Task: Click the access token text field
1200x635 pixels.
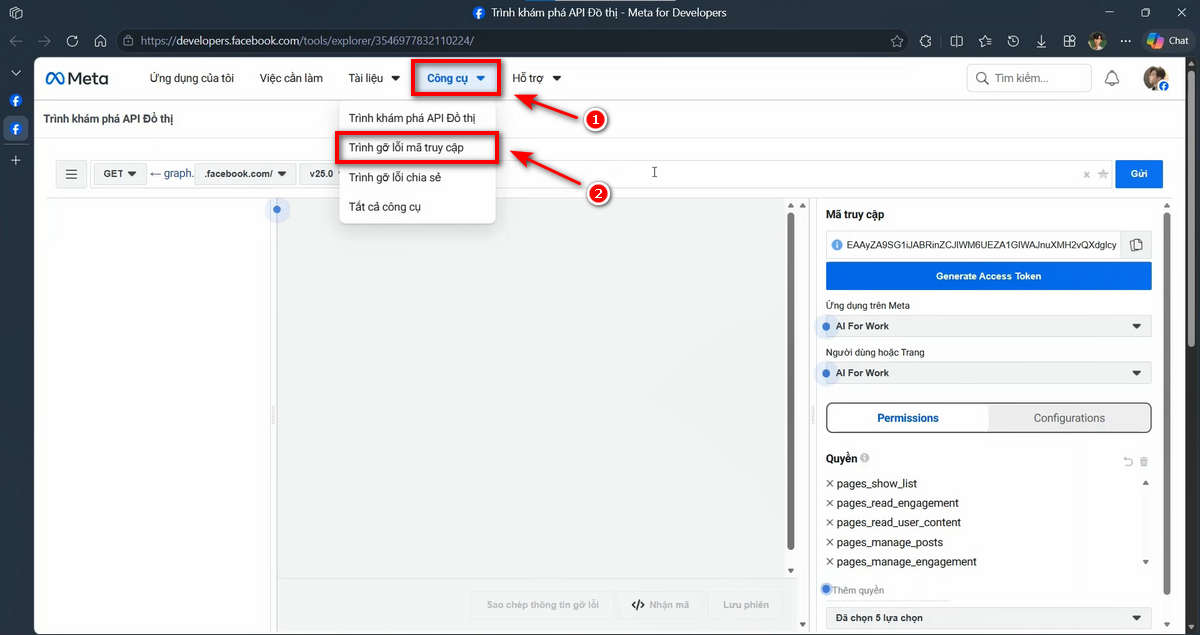Action: [974, 245]
